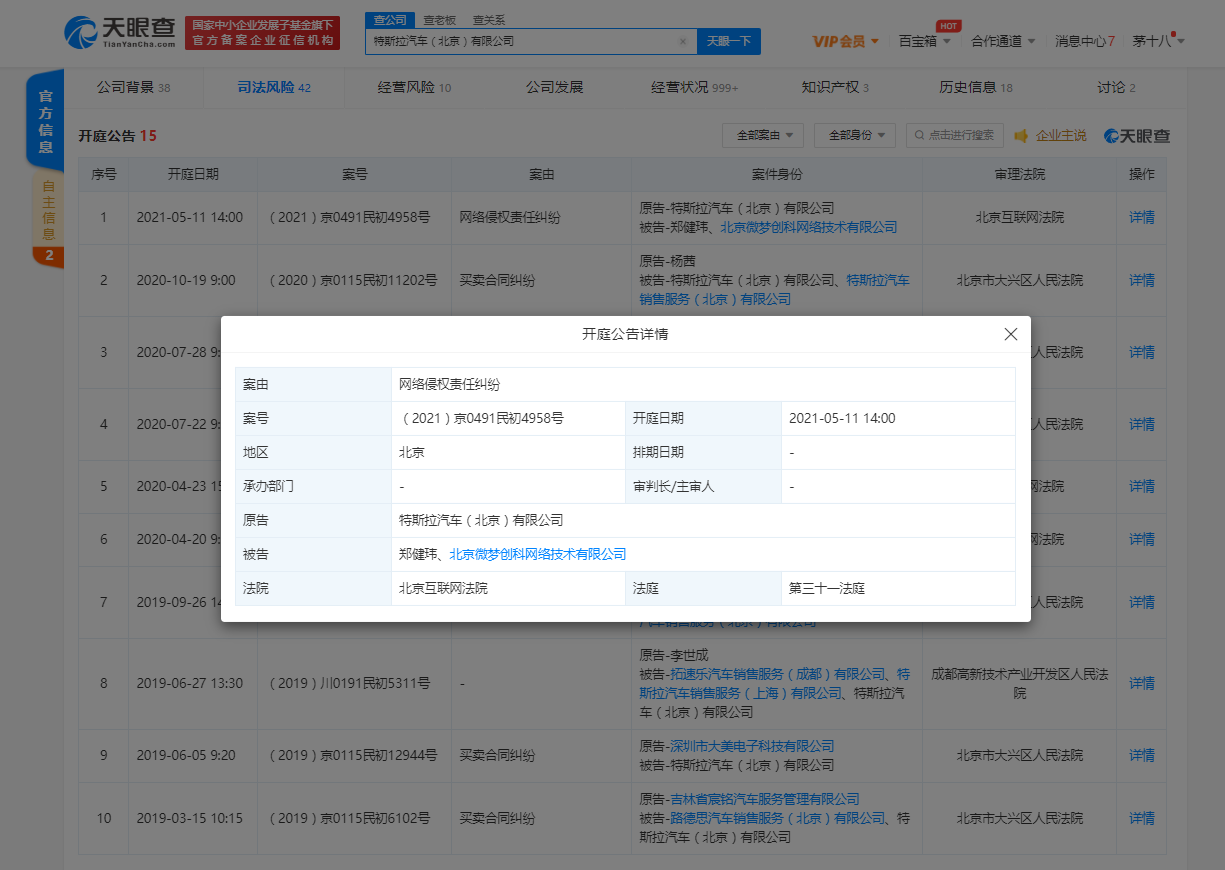Switch to the 经营风险 tab
This screenshot has height=870, width=1225.
[414, 87]
